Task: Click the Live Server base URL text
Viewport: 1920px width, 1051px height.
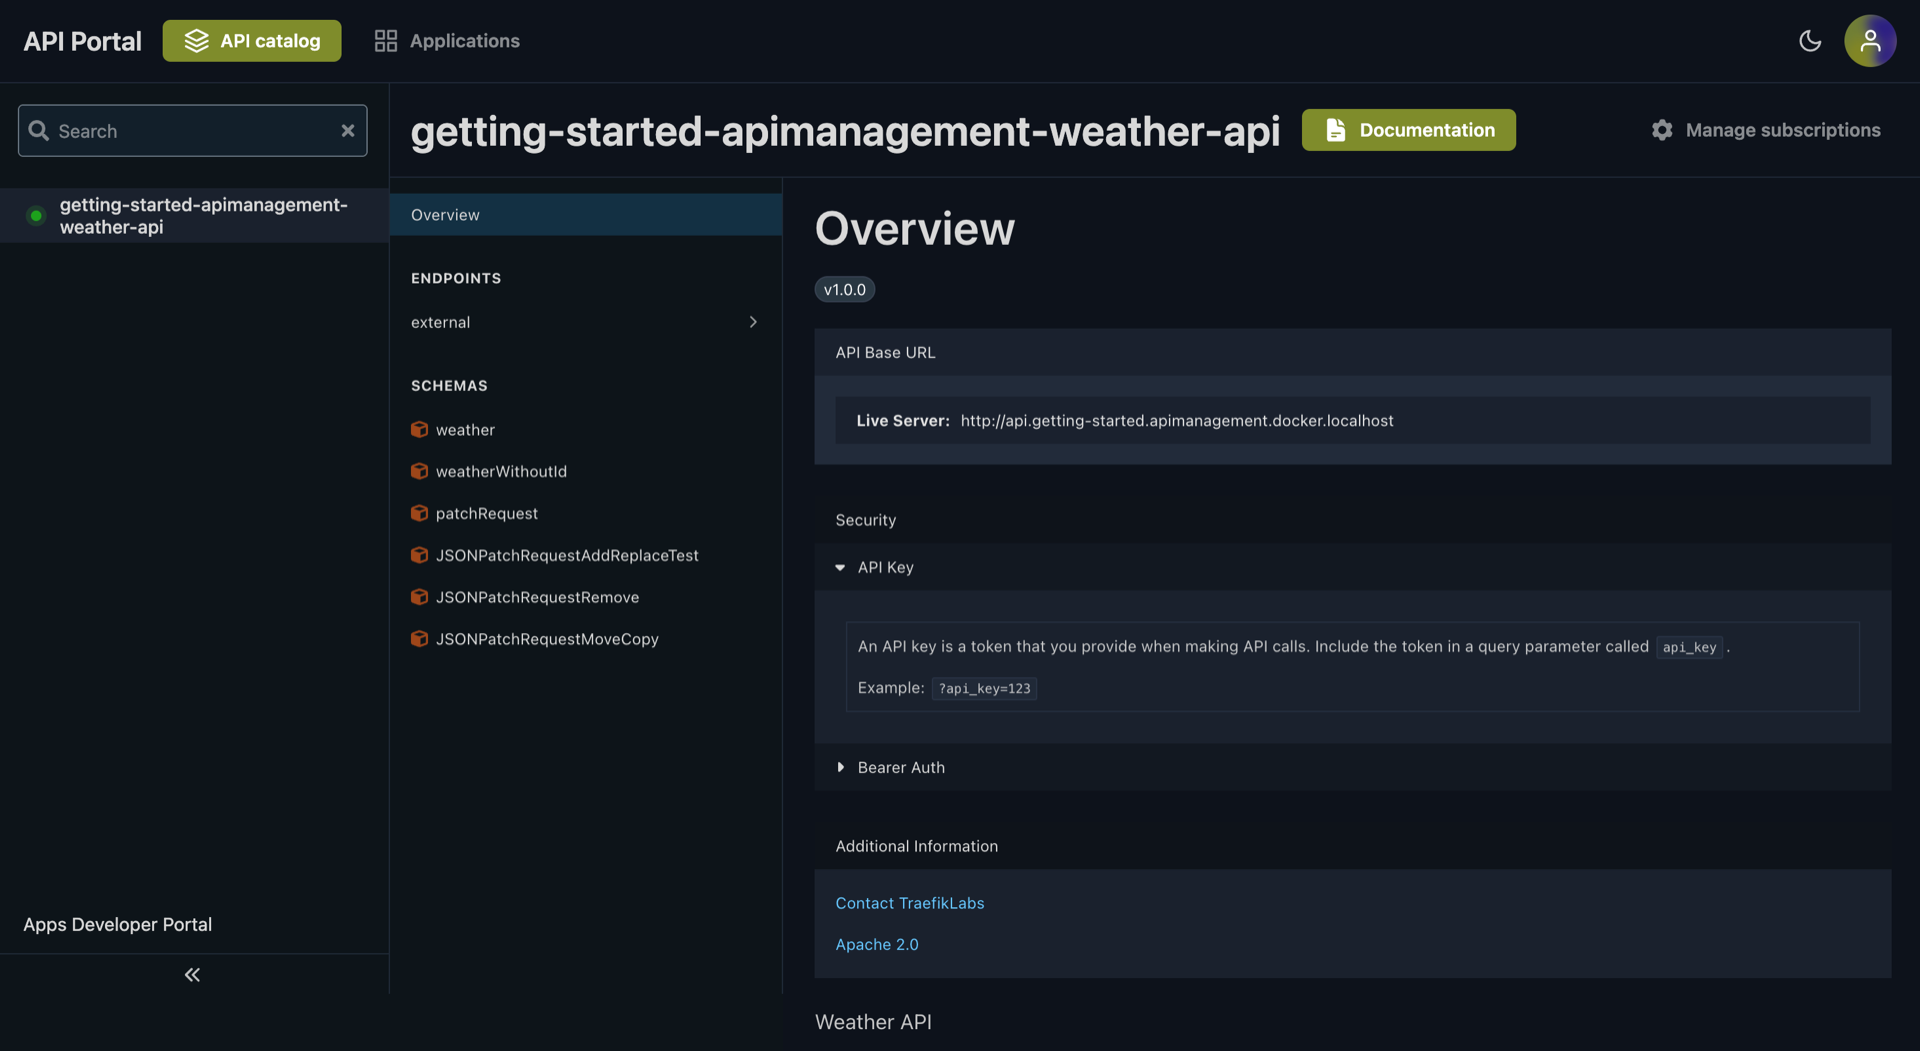Action: point(1177,421)
